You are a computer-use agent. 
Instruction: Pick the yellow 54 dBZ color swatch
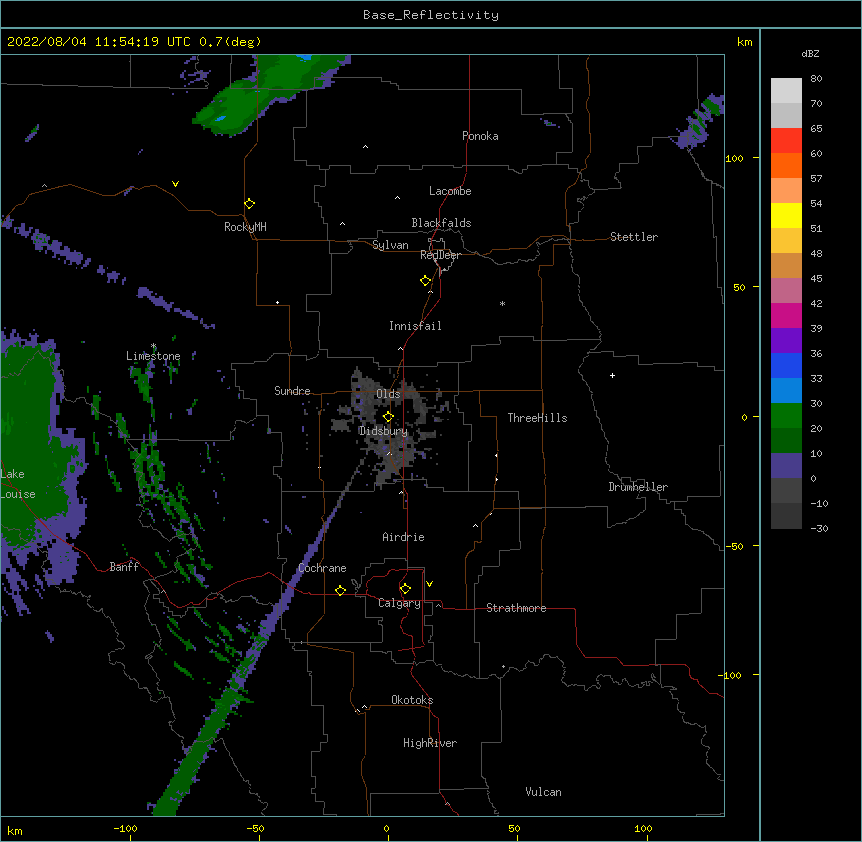click(x=786, y=215)
